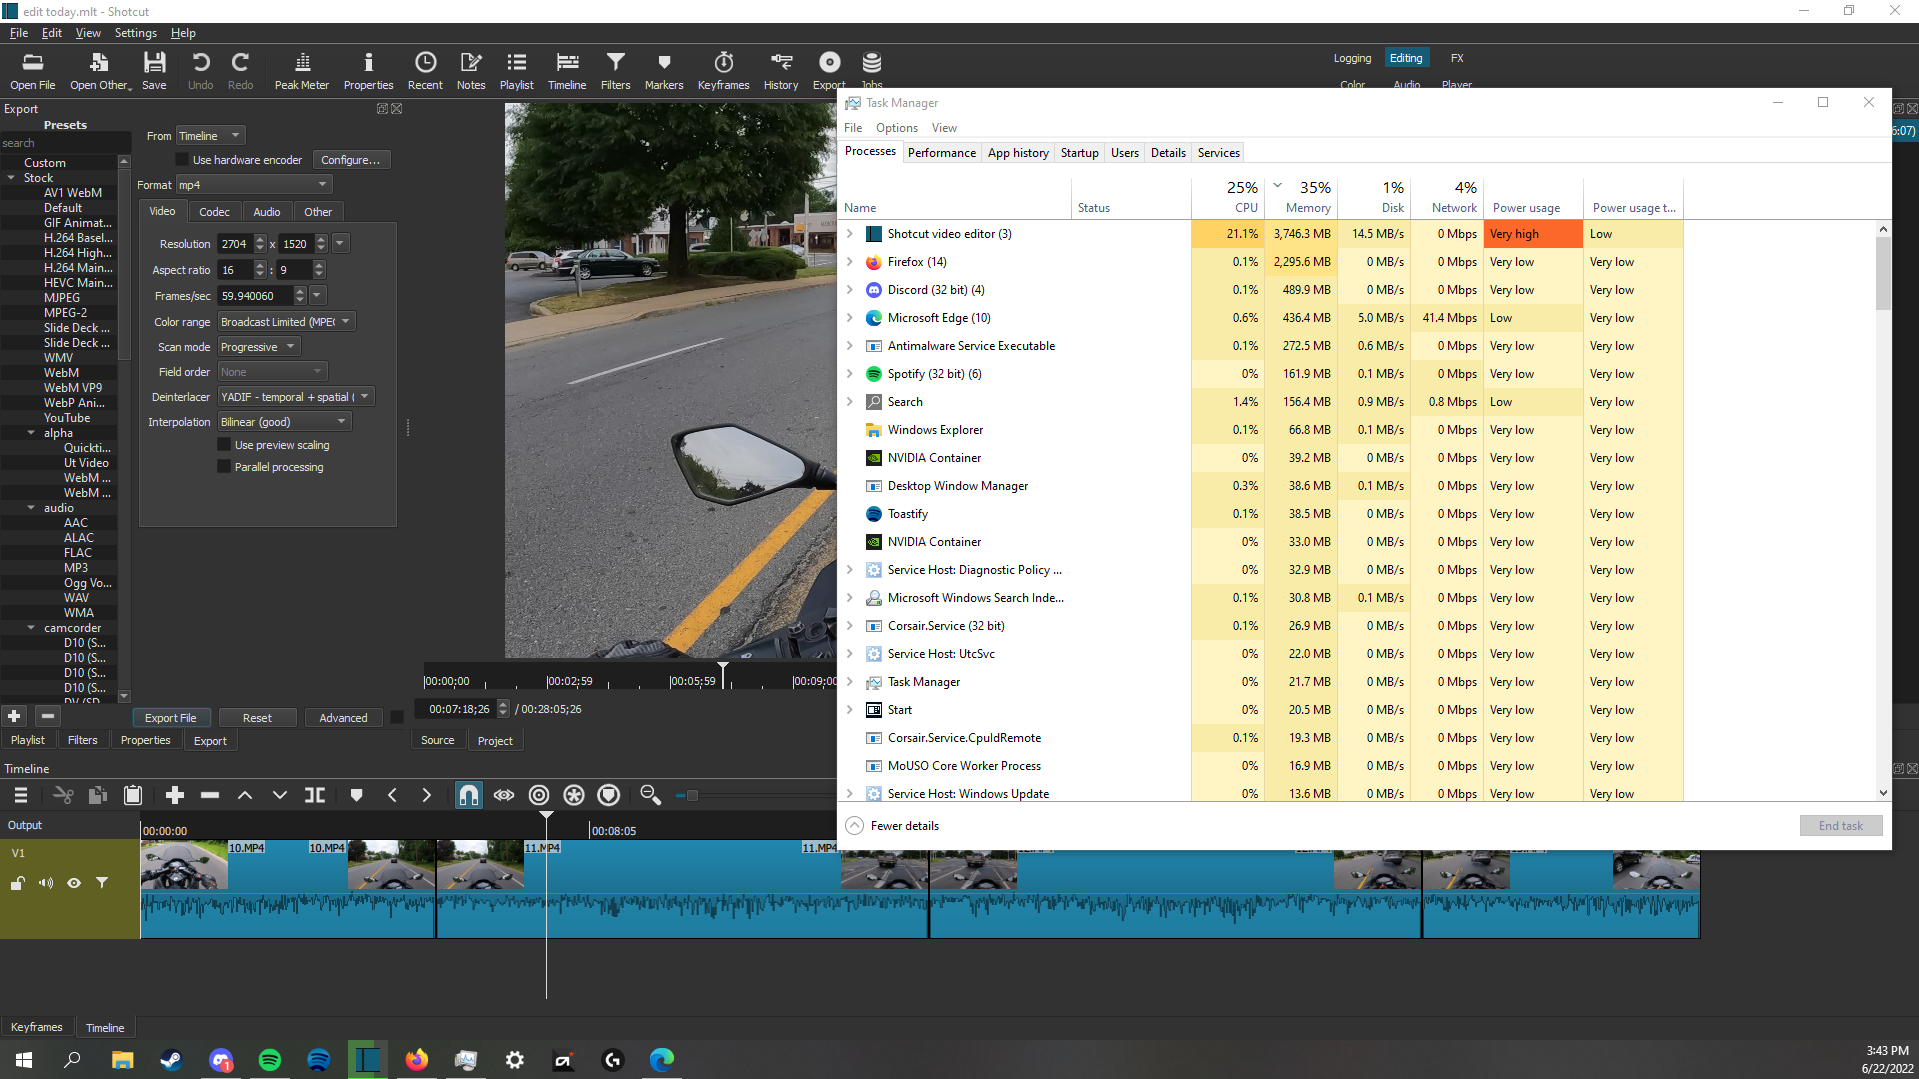The height and width of the screenshot is (1079, 1919).
Task: Click the timeline Overwrite down-arrow icon
Action: [280, 795]
